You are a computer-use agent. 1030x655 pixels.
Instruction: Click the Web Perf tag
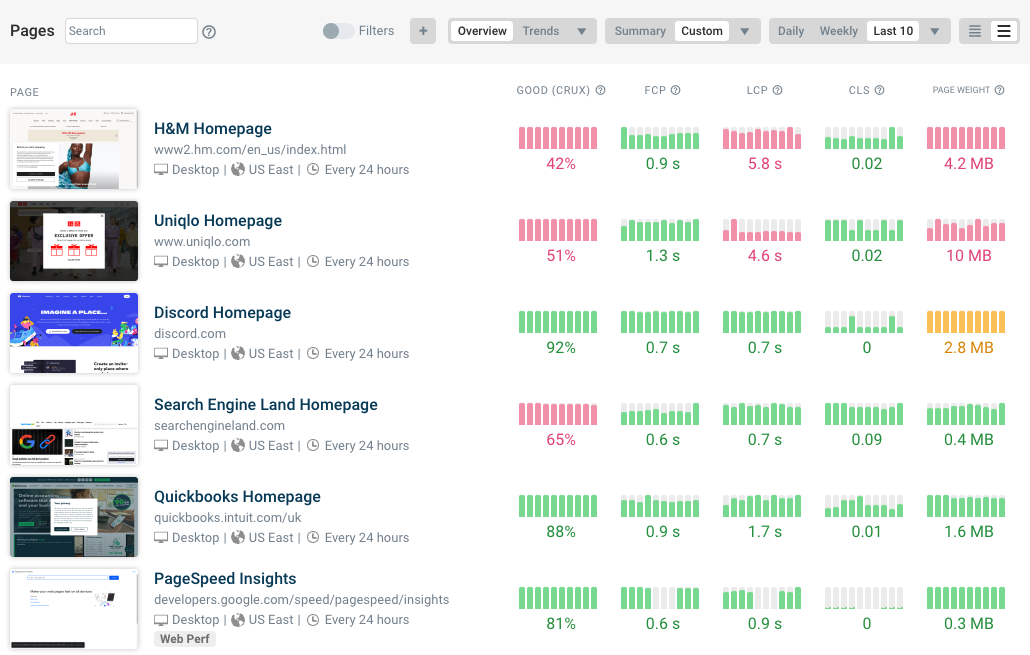click(x=185, y=639)
